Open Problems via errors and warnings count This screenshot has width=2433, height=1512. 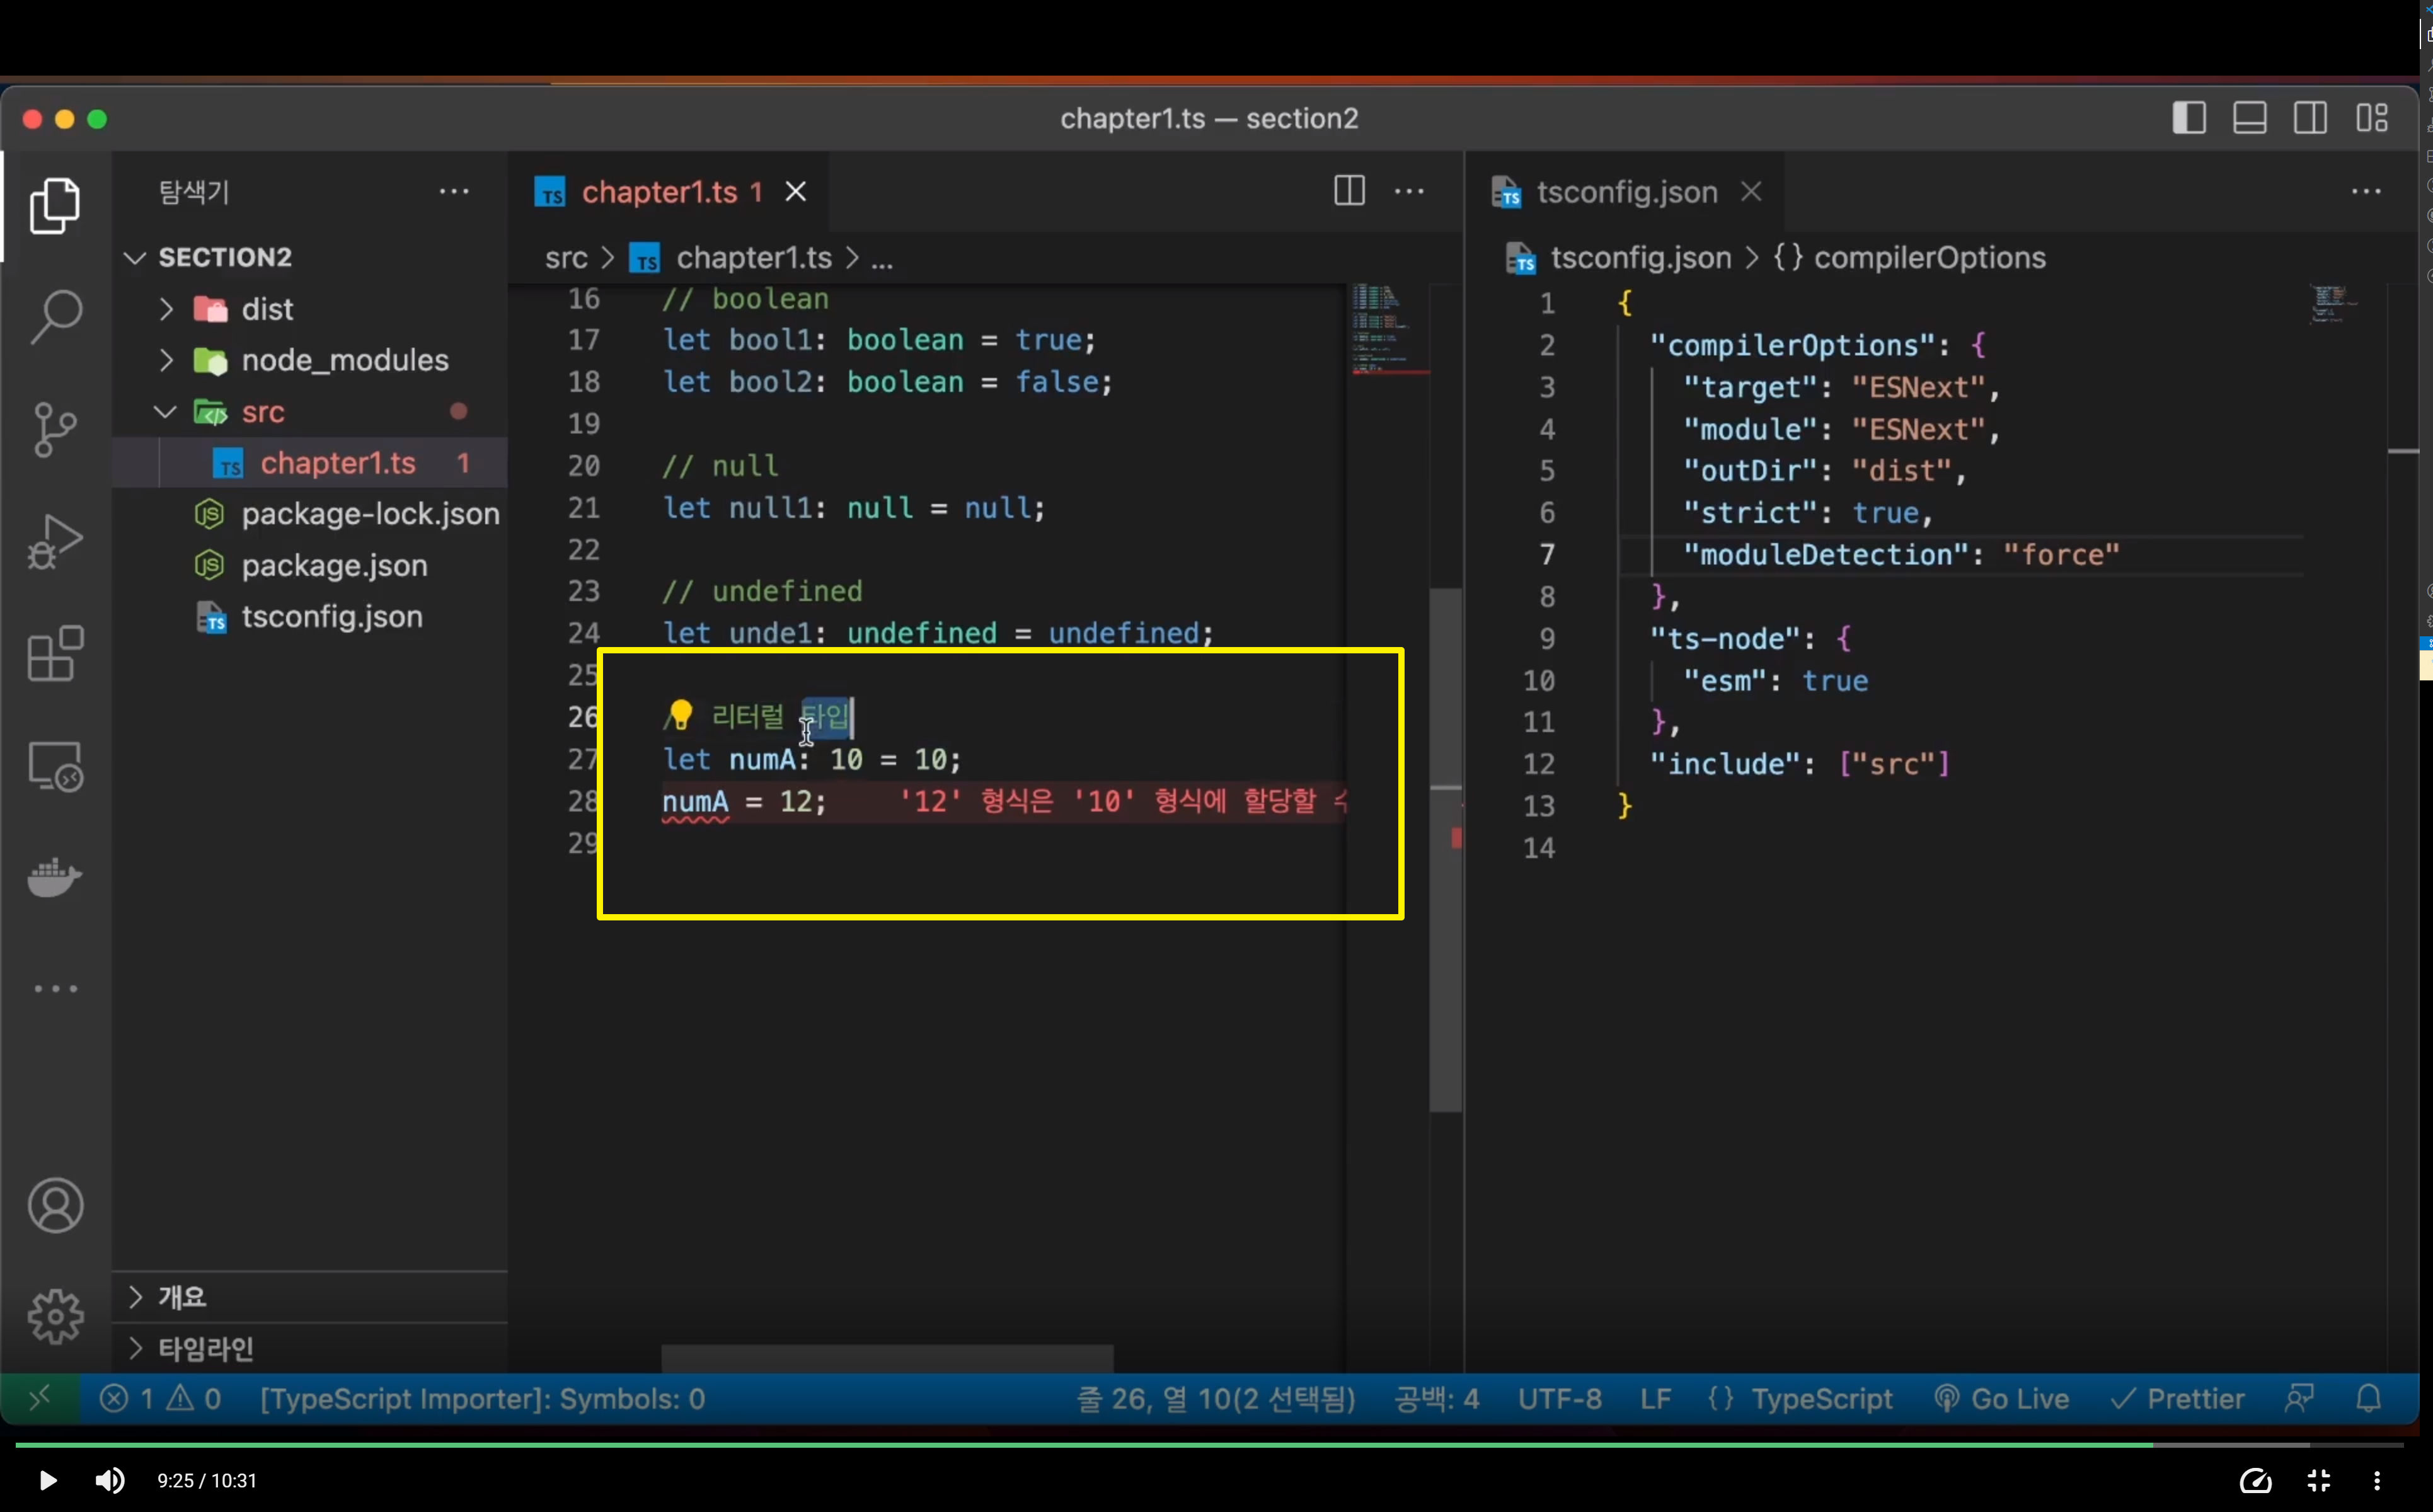pyautogui.click(x=160, y=1398)
